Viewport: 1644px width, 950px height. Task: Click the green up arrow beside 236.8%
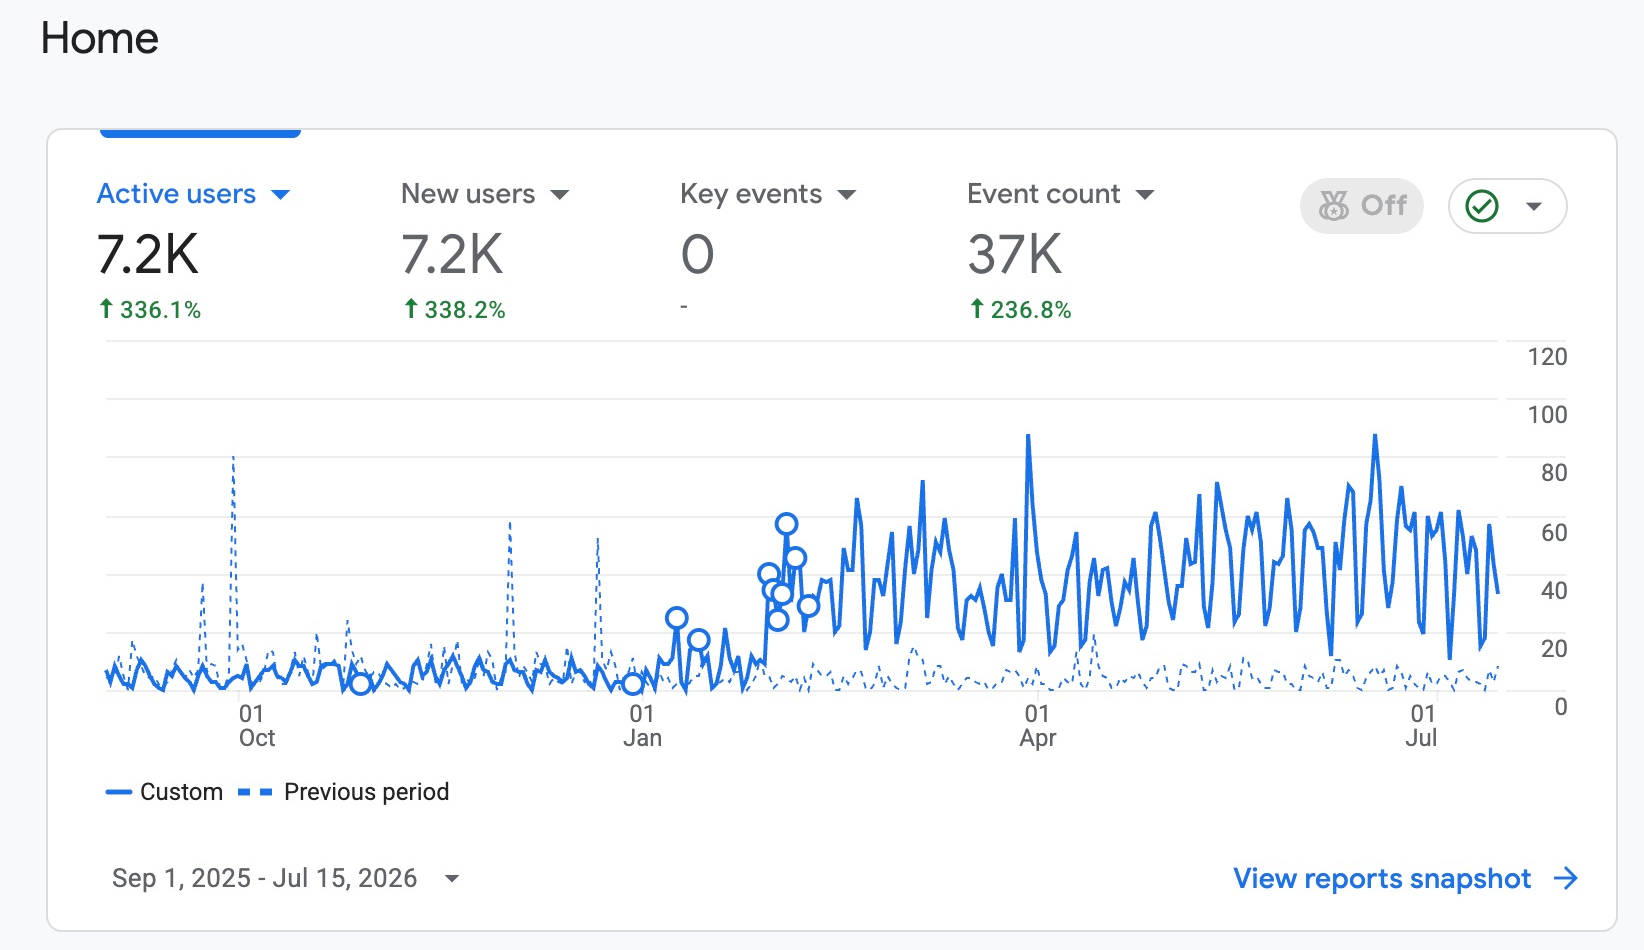click(x=977, y=309)
